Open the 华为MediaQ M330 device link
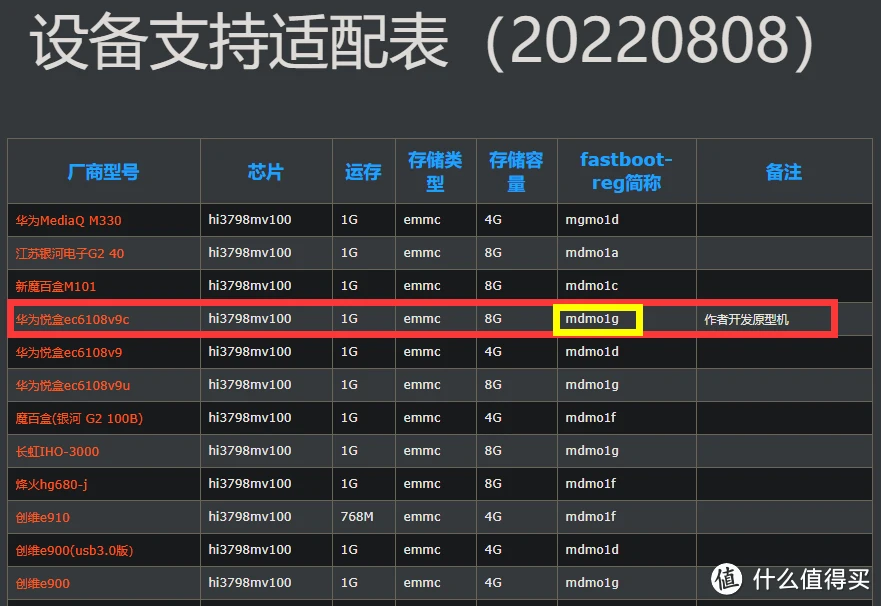The height and width of the screenshot is (606, 881). coord(69,221)
